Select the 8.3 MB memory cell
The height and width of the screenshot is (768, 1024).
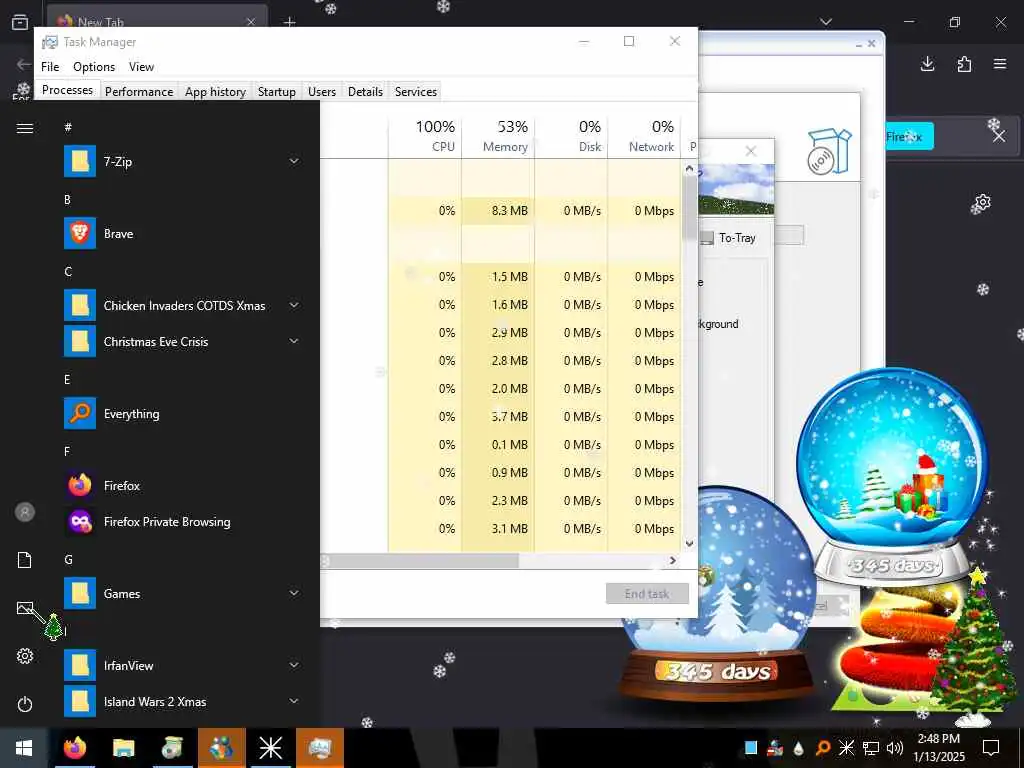tap(498, 211)
